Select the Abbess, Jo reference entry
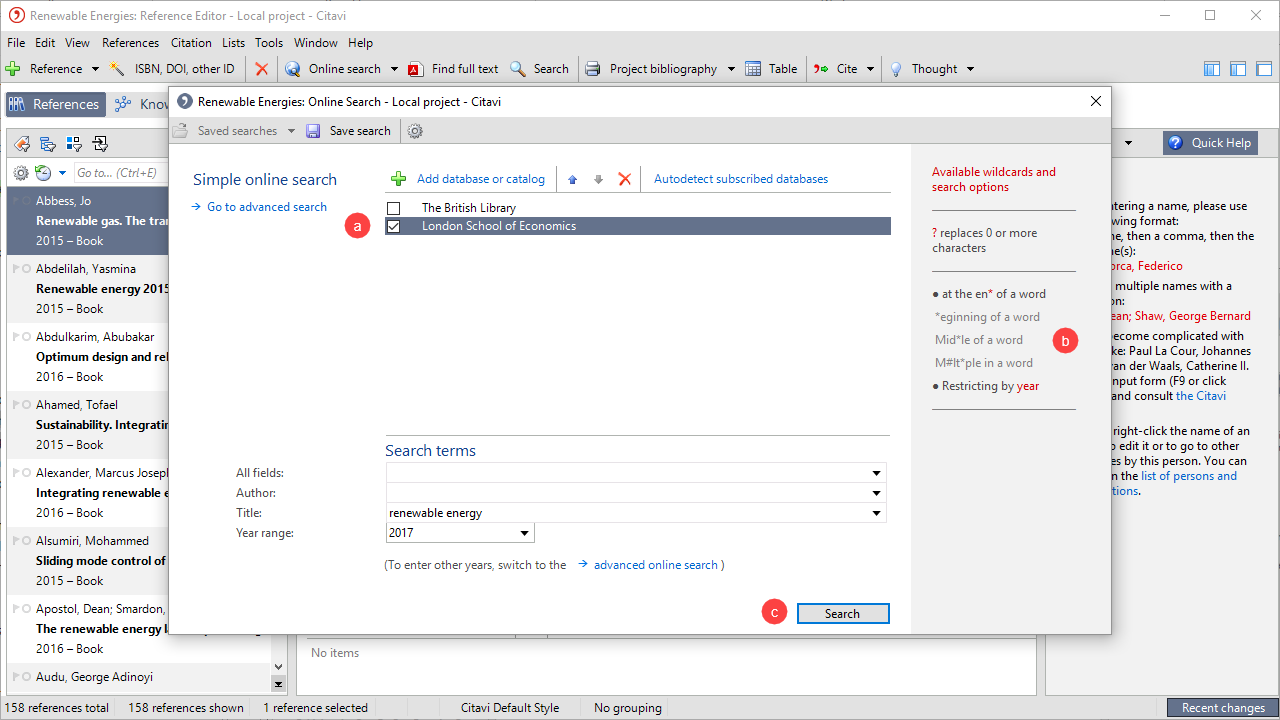Image resolution: width=1280 pixels, height=720 pixels. click(87, 219)
